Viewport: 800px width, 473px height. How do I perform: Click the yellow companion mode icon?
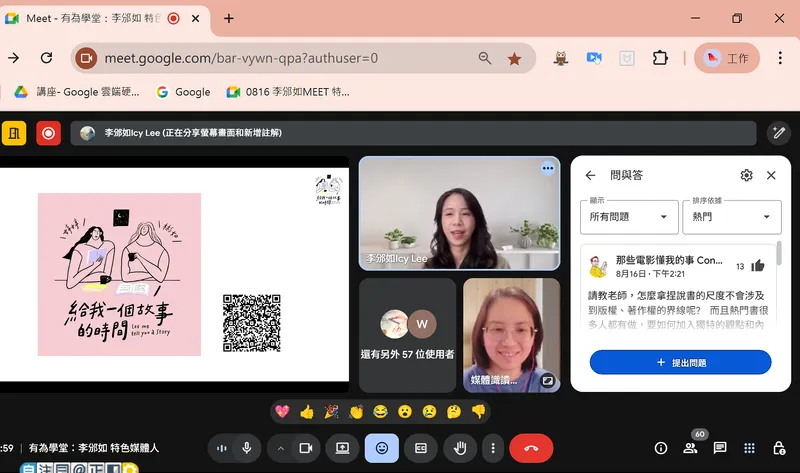coord(14,133)
